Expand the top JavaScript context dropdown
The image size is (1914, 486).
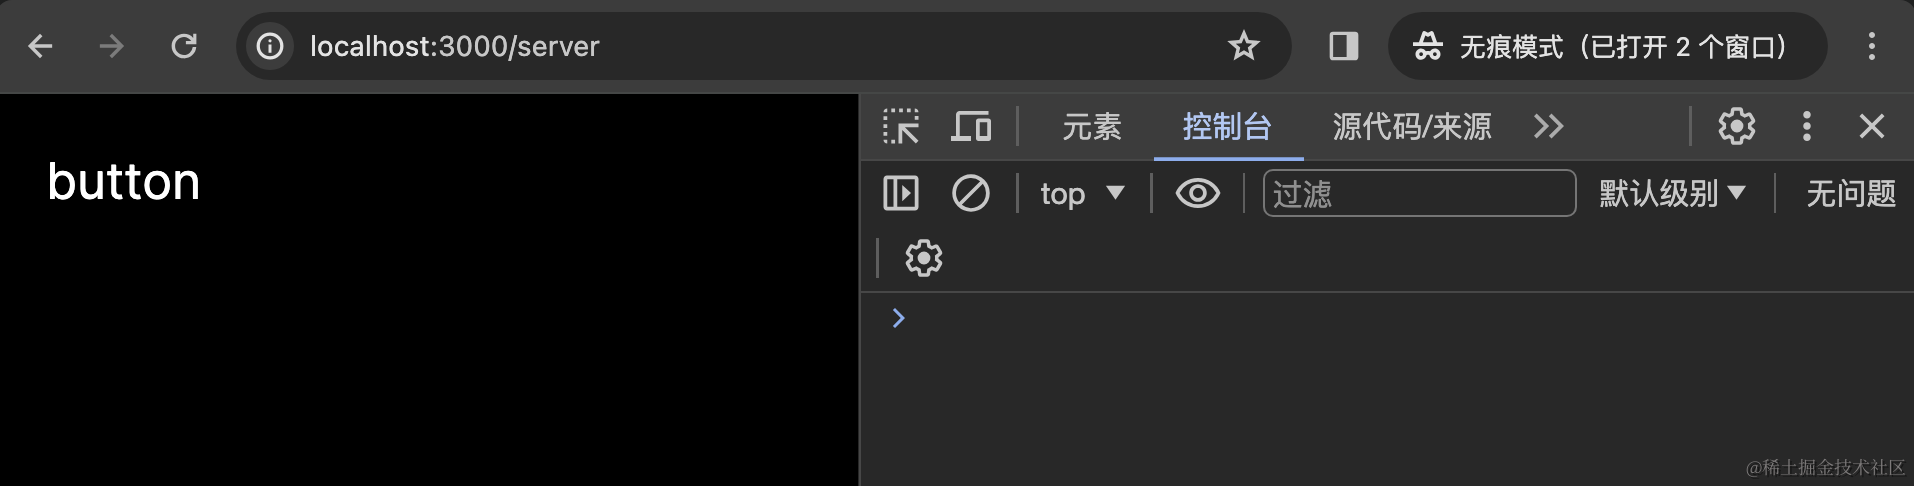click(1082, 193)
